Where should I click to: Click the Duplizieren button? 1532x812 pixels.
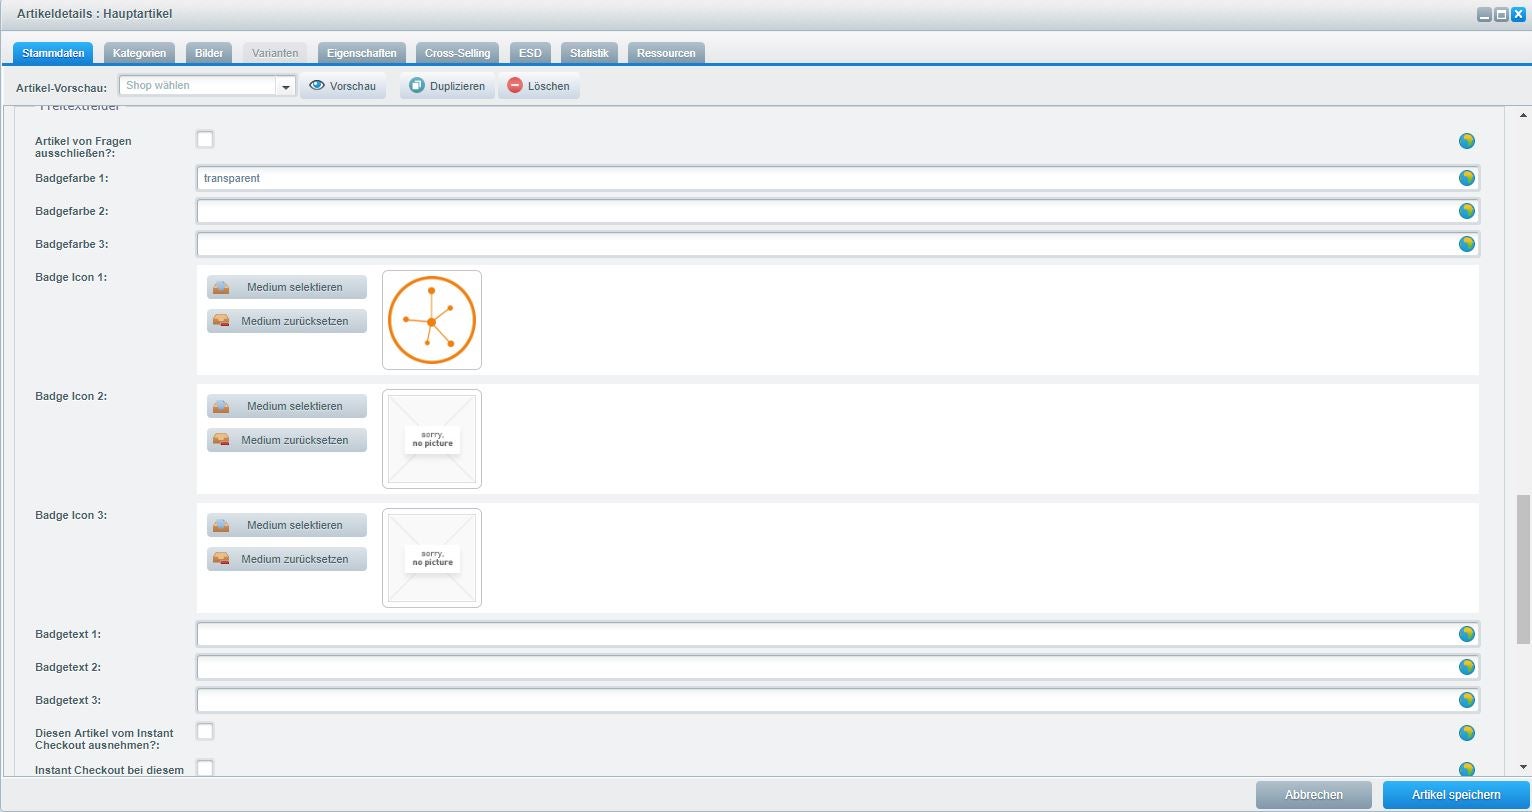click(x=447, y=86)
